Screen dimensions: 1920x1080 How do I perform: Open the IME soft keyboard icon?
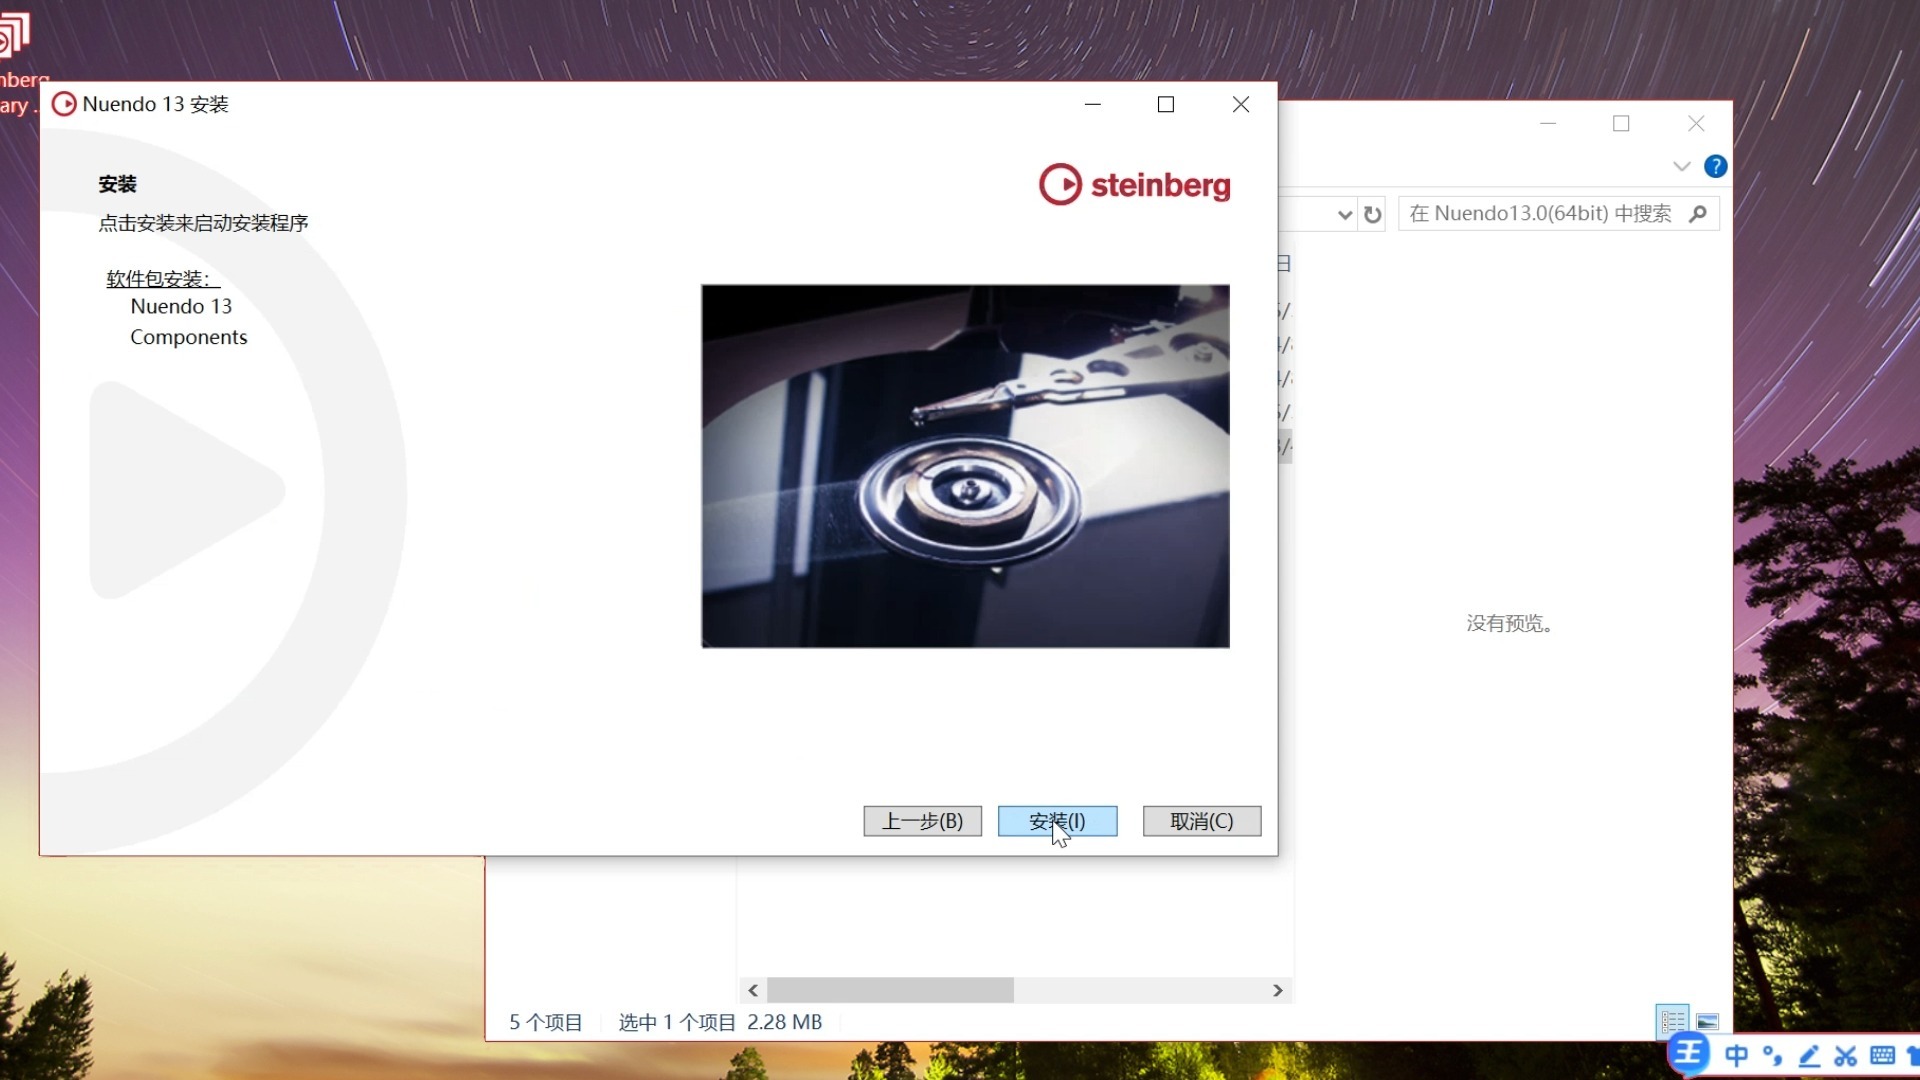[x=1882, y=1056]
